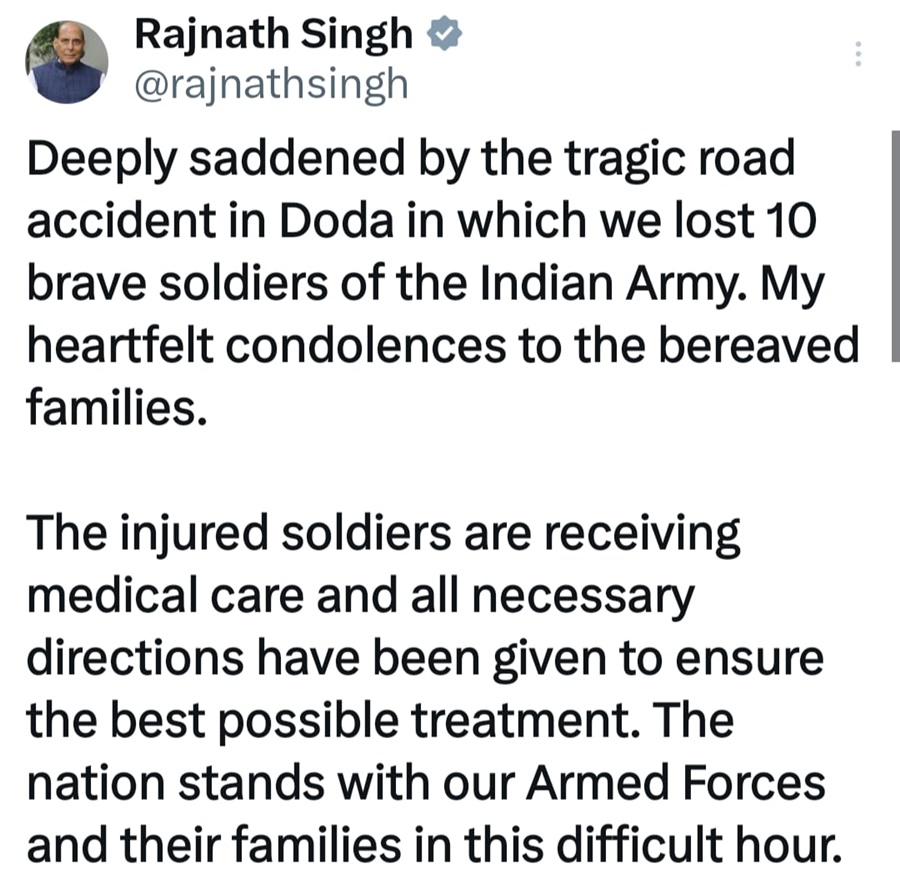Open Rajnath Singh's profile picture

pos(67,62)
